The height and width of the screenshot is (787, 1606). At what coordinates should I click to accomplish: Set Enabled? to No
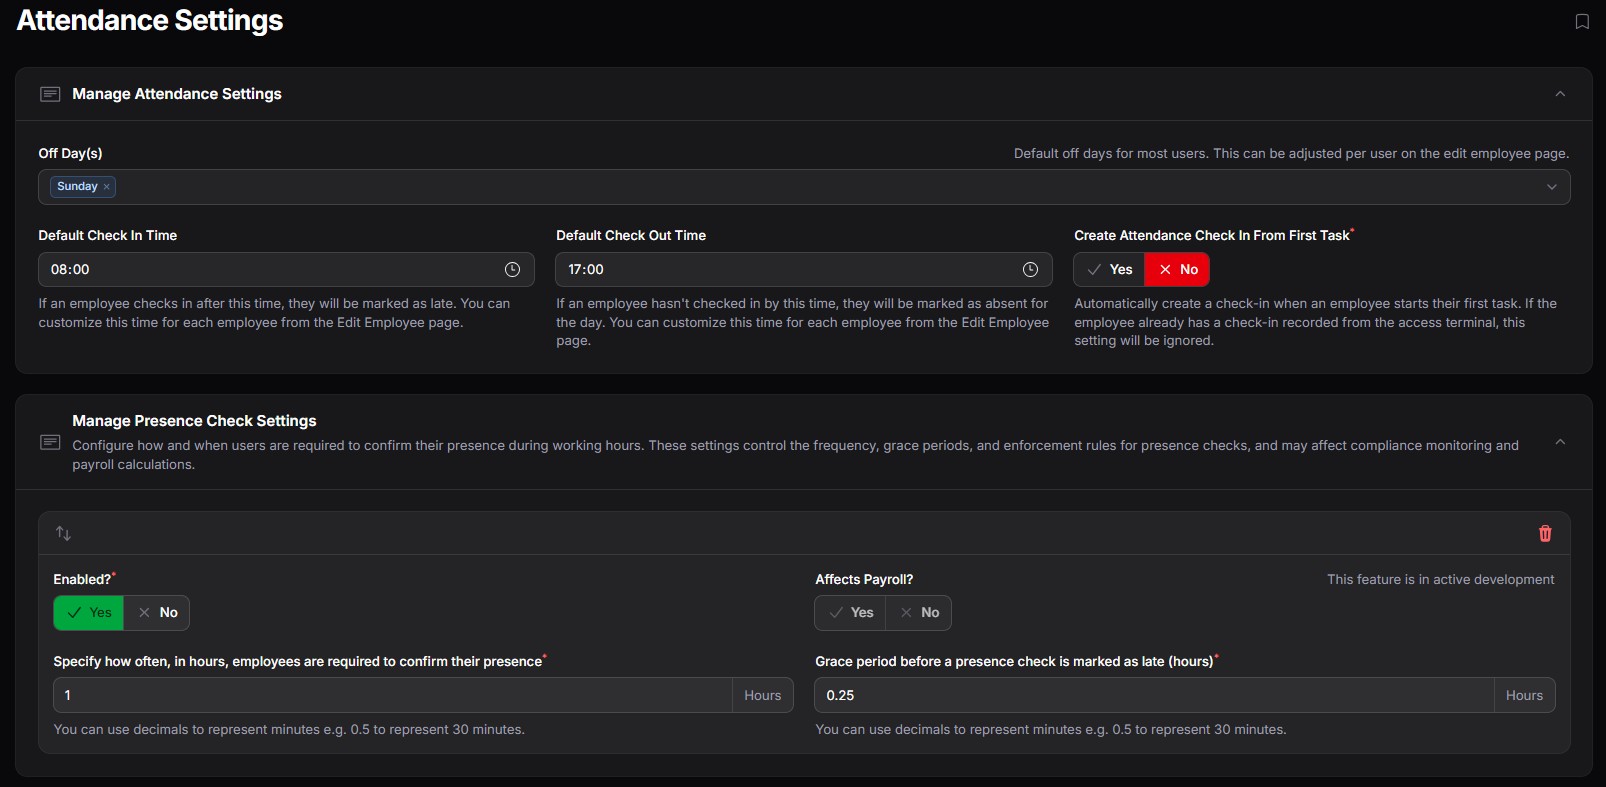pyautogui.click(x=157, y=613)
